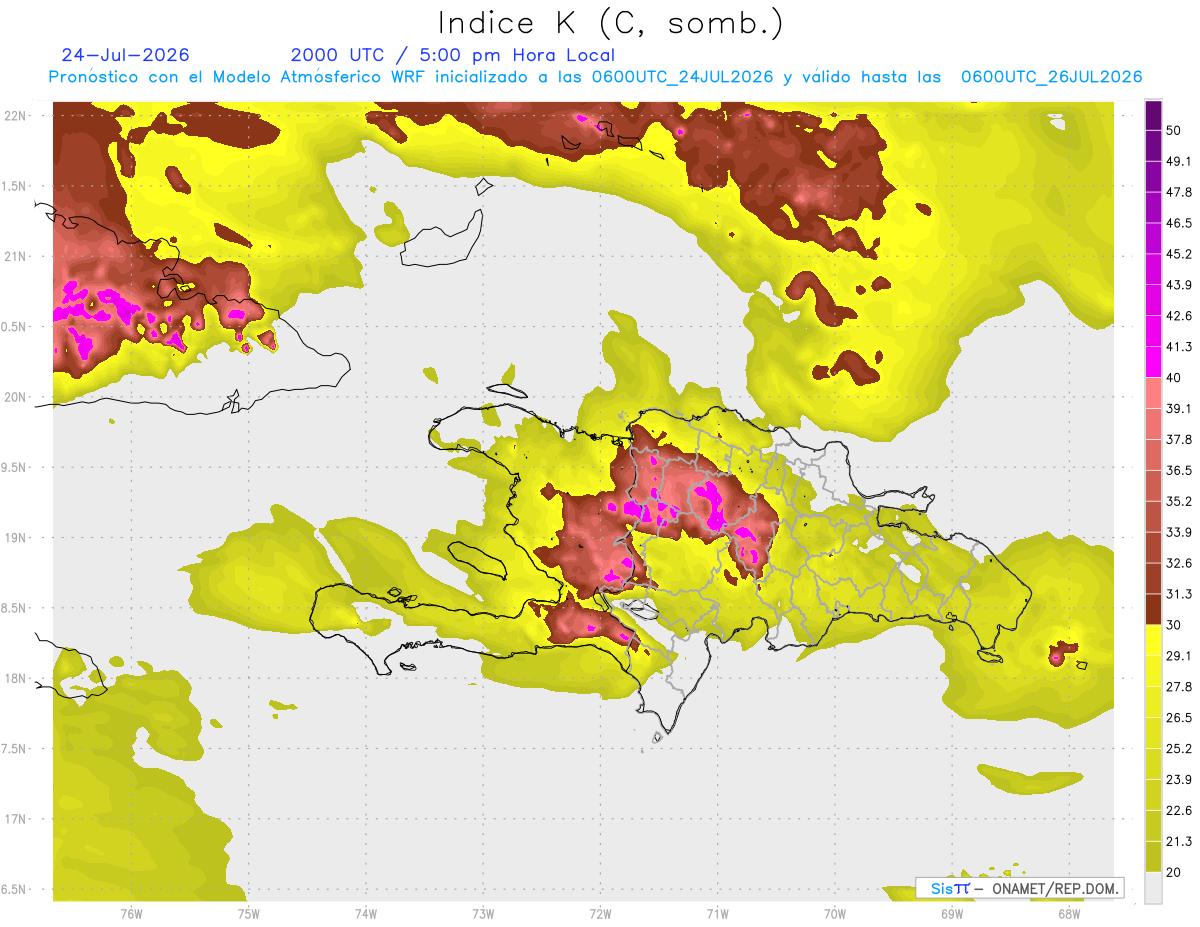The width and height of the screenshot is (1200, 927).
Task: Select the colorbar value 36.5
Action: coord(1179,470)
